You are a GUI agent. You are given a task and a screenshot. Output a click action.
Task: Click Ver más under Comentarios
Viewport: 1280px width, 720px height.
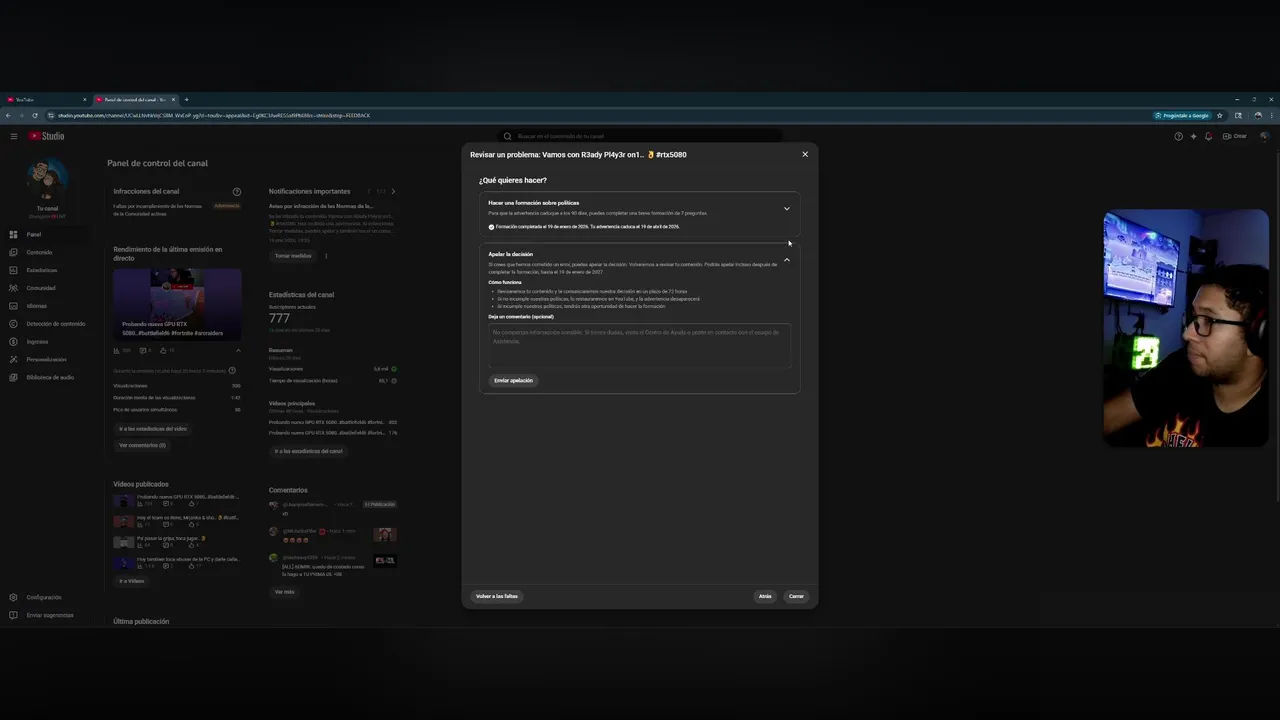tap(285, 592)
